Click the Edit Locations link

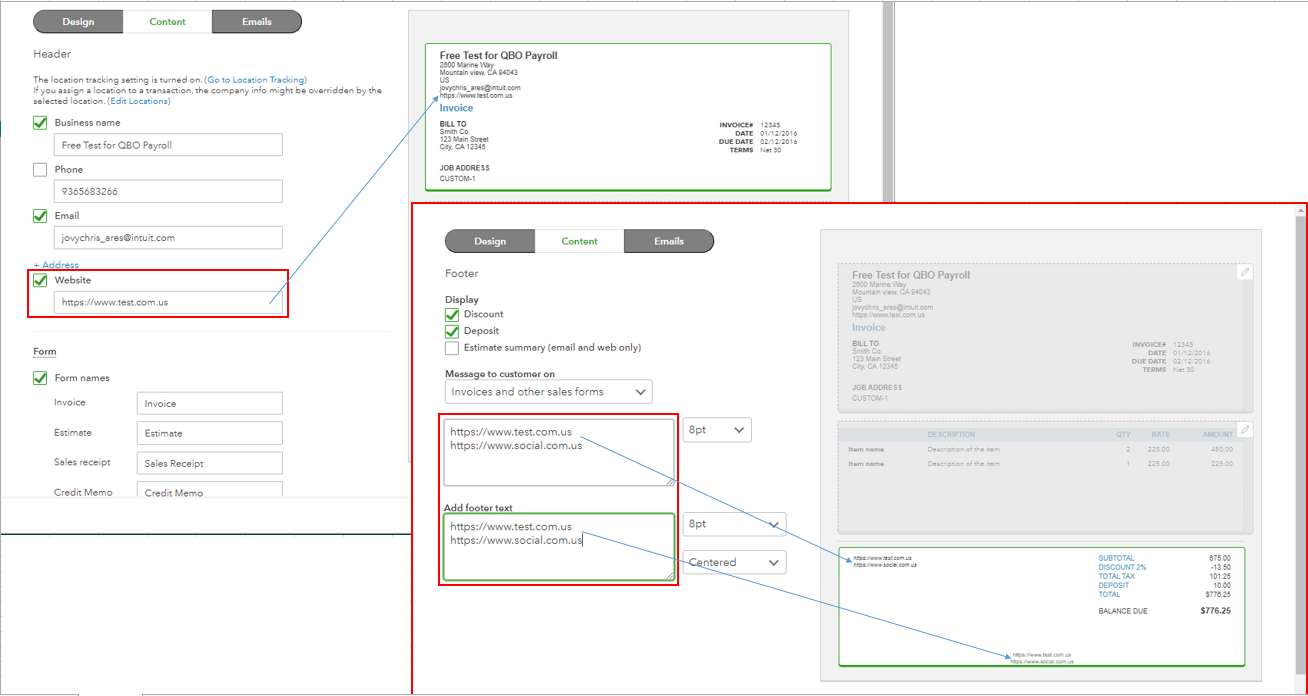138,100
